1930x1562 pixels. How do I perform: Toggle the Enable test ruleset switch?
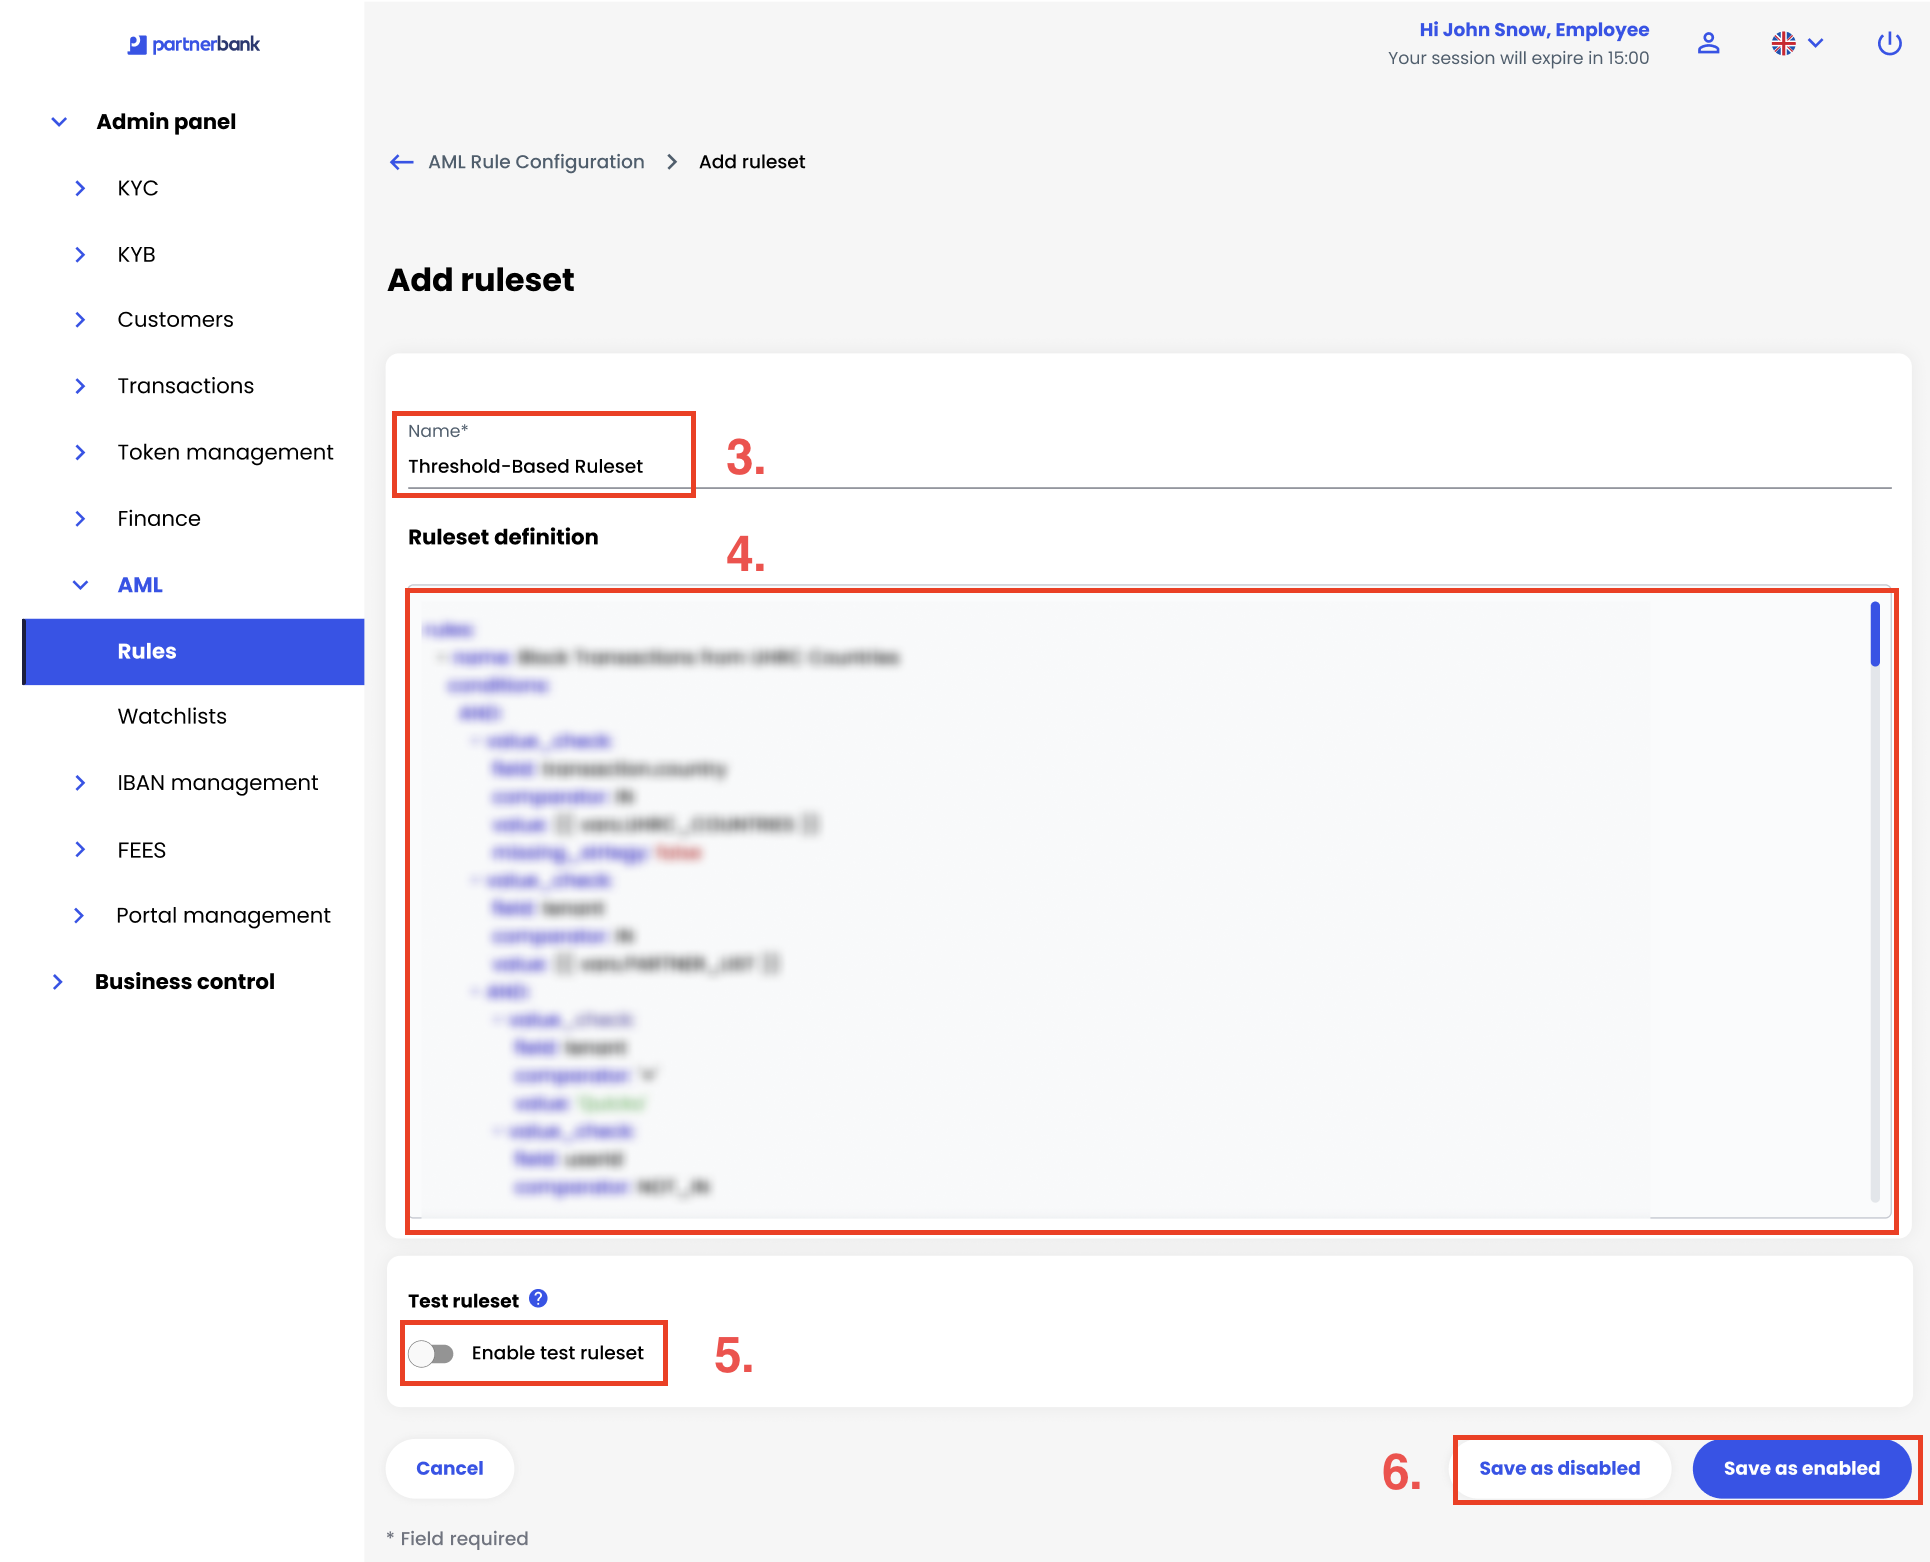[x=432, y=1353]
